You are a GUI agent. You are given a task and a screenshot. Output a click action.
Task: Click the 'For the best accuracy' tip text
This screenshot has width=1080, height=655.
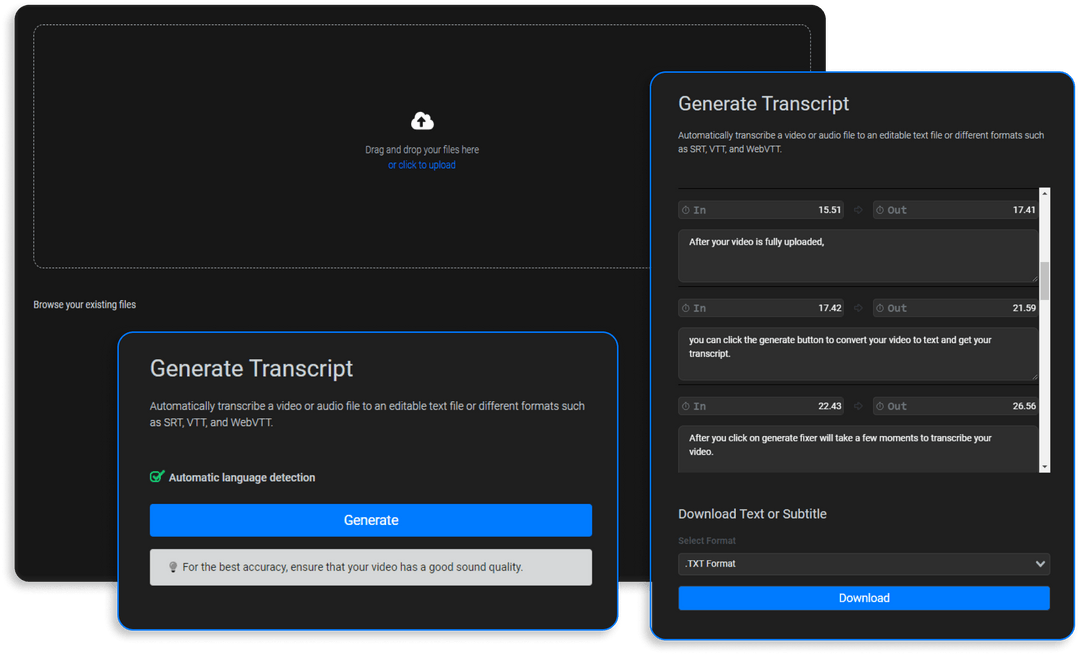click(353, 567)
